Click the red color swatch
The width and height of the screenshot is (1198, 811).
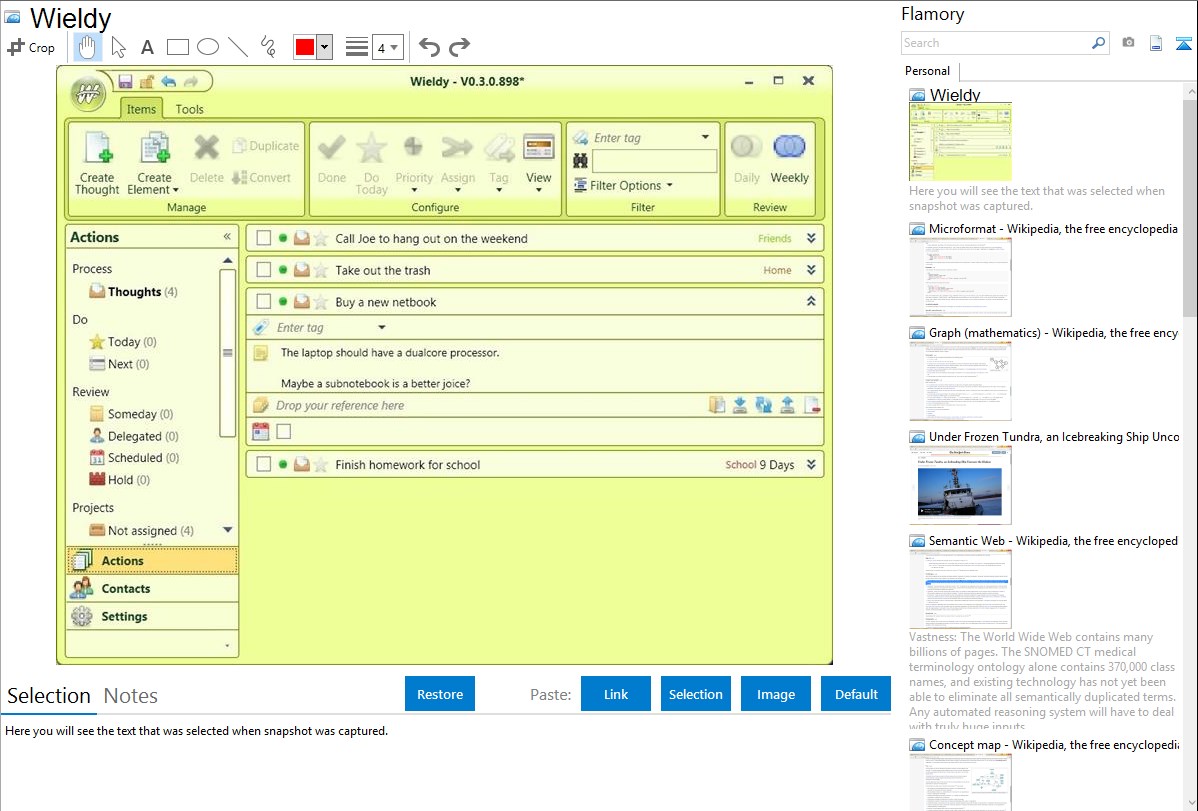point(305,47)
